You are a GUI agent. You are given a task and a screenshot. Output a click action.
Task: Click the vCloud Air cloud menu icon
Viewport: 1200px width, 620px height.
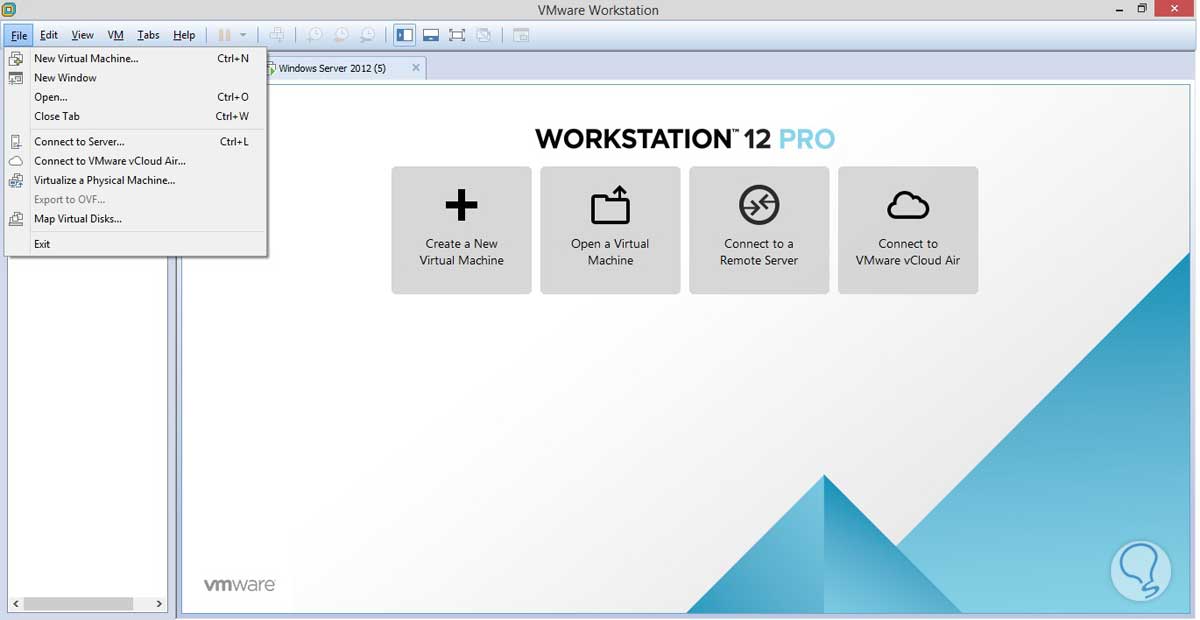coord(16,161)
